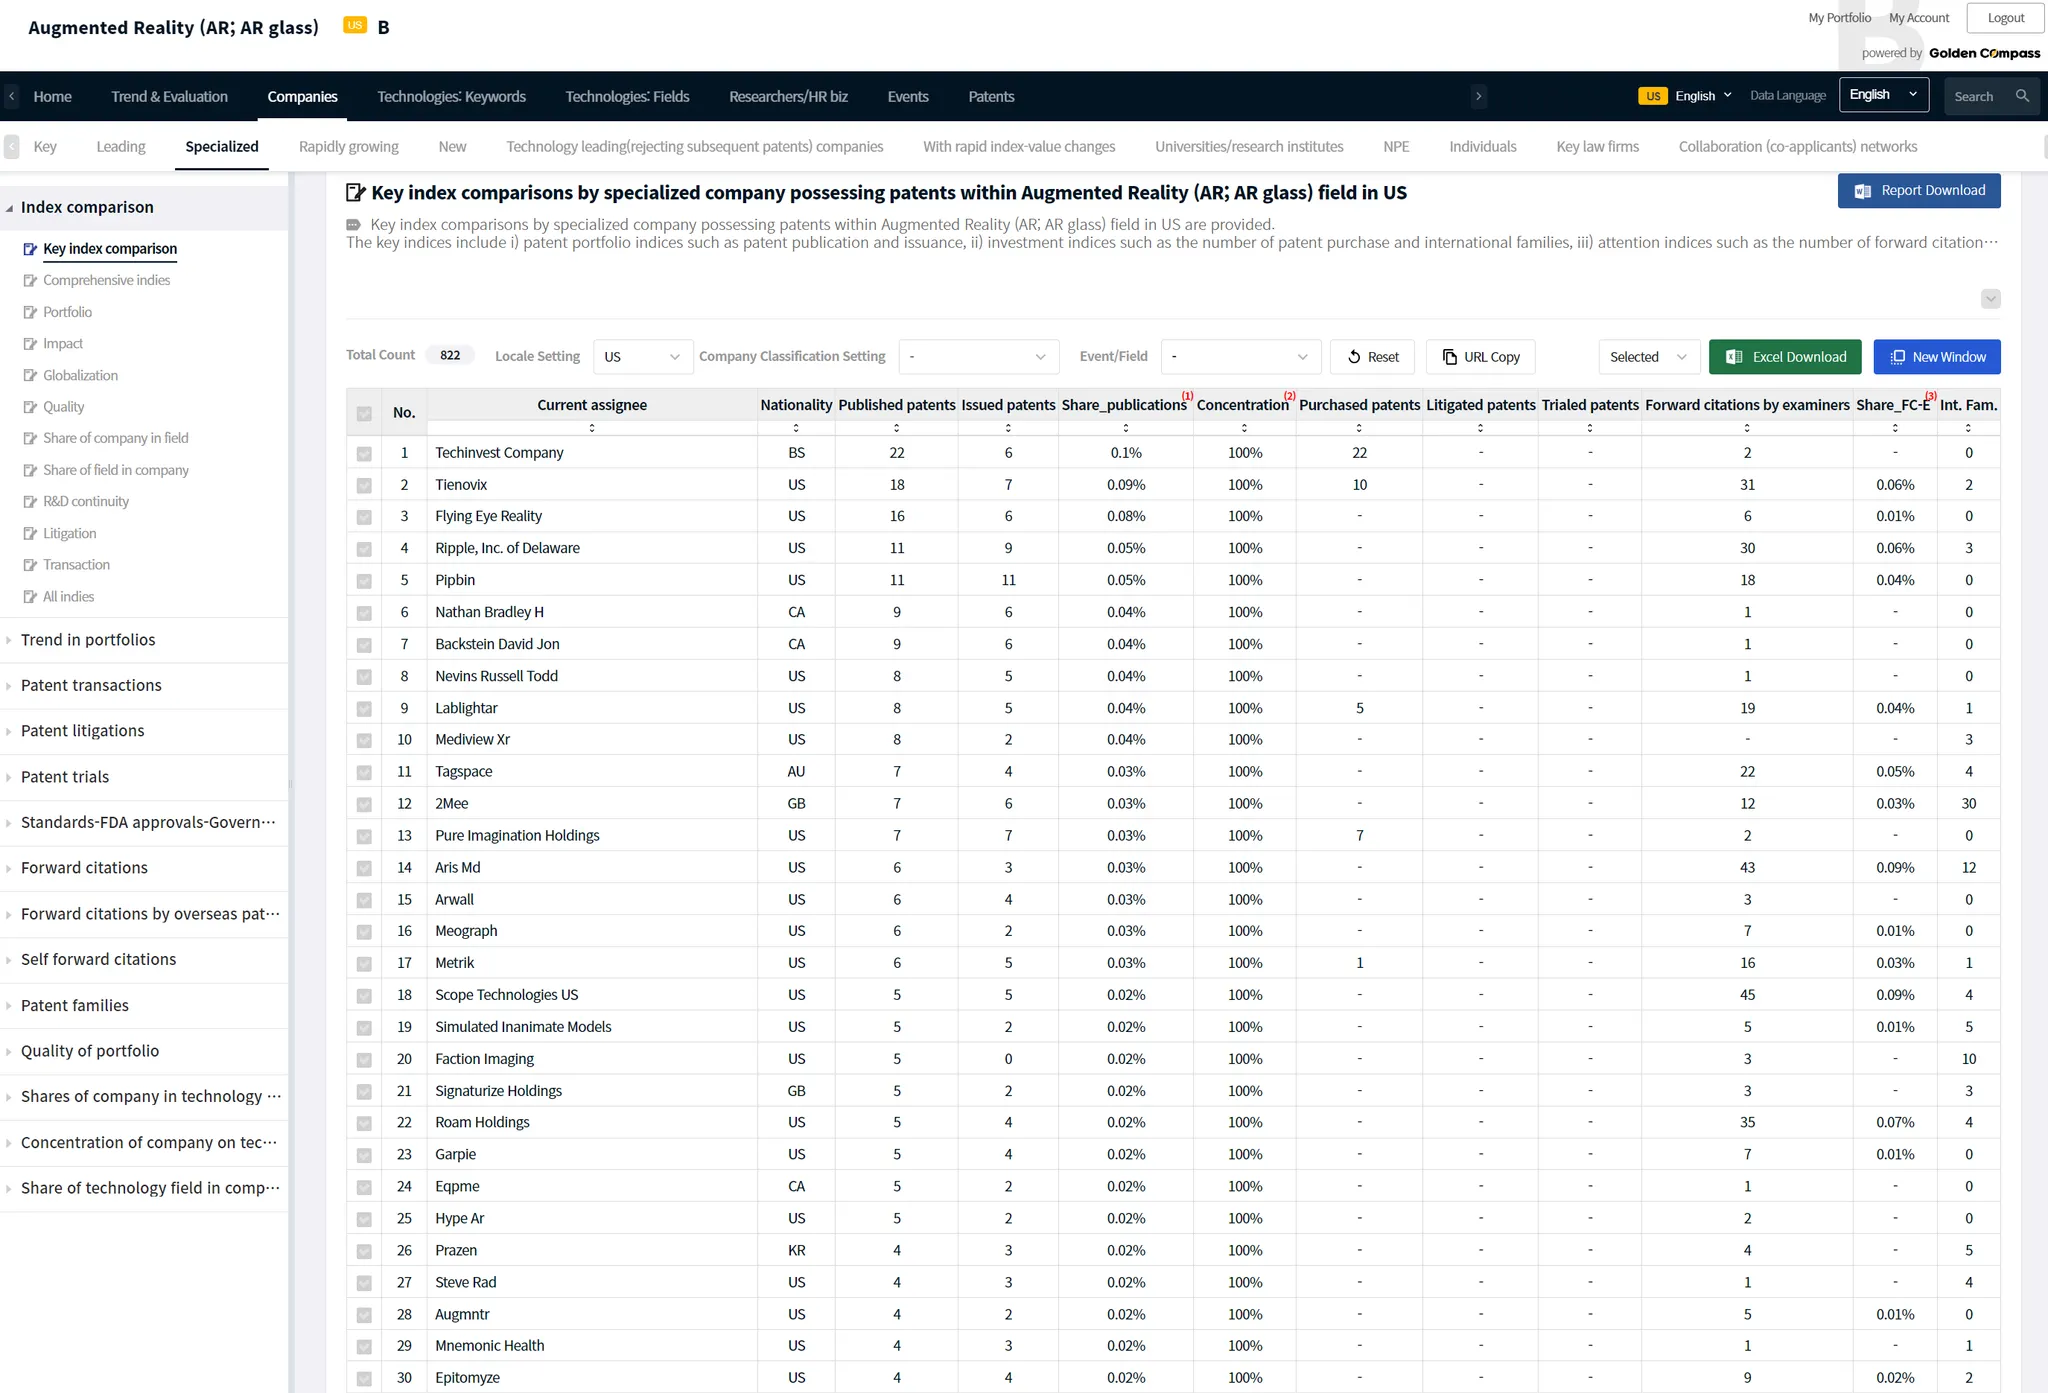Click the URL Copy icon button
Screen dimensions: 2048x1393
point(1450,357)
